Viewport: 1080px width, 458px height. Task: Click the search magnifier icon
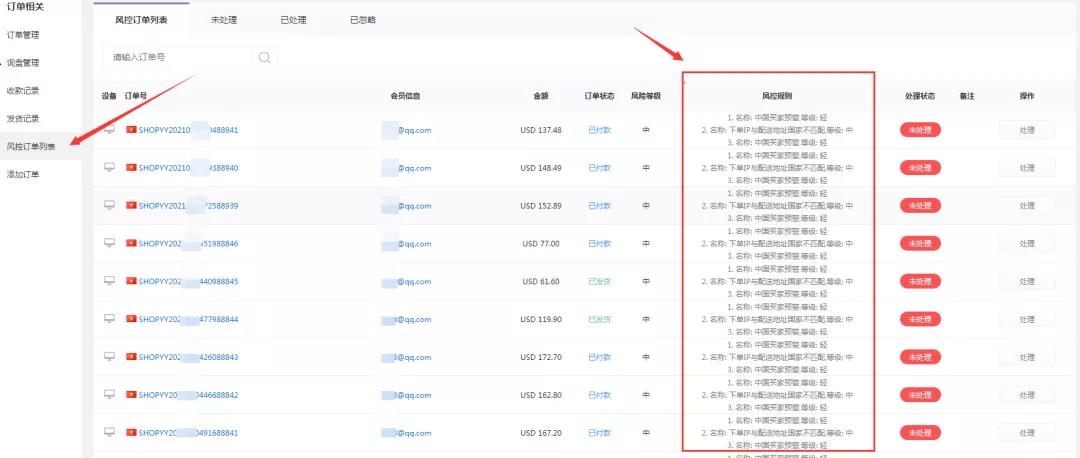(x=264, y=57)
